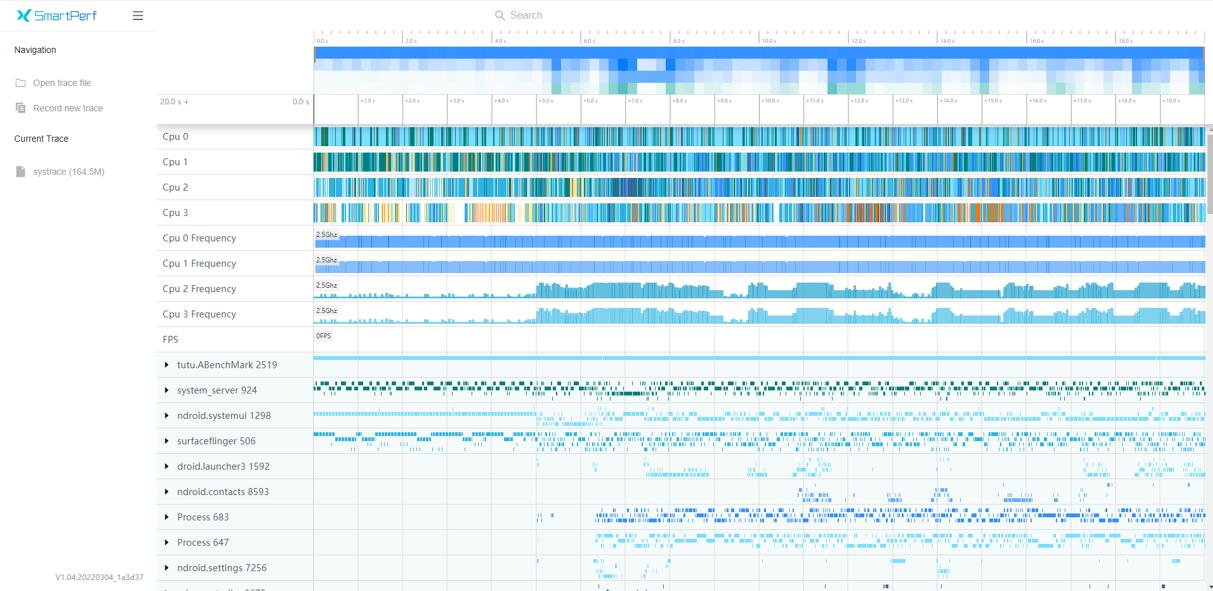
Task: Click the vertical scrollbar on the right
Action: tap(1209, 170)
